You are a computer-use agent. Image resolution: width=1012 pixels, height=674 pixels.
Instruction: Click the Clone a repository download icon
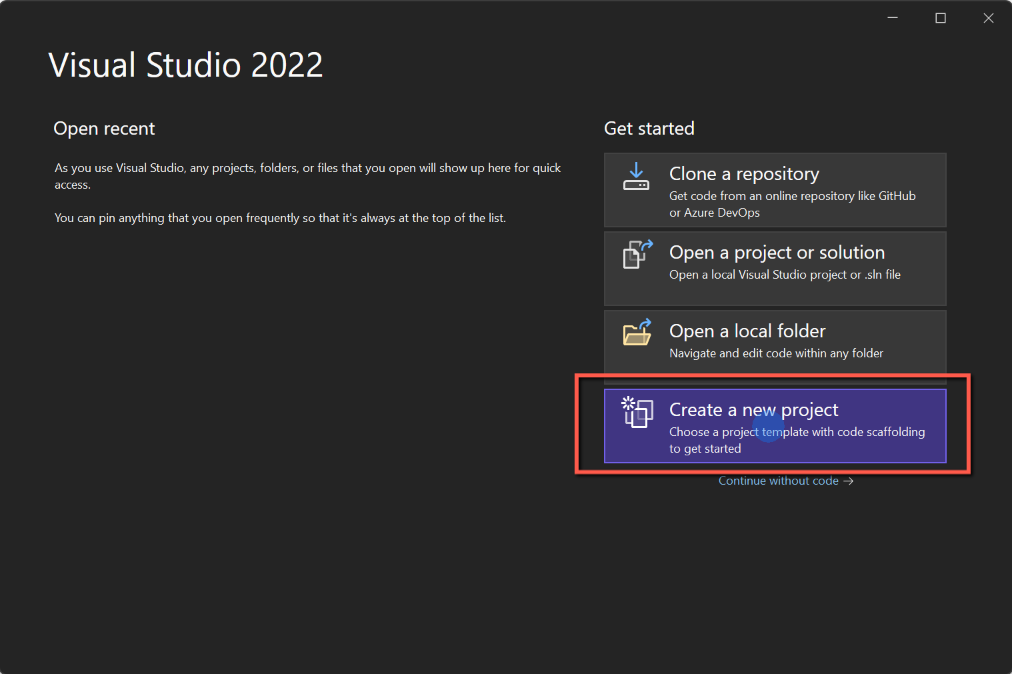[x=636, y=177]
